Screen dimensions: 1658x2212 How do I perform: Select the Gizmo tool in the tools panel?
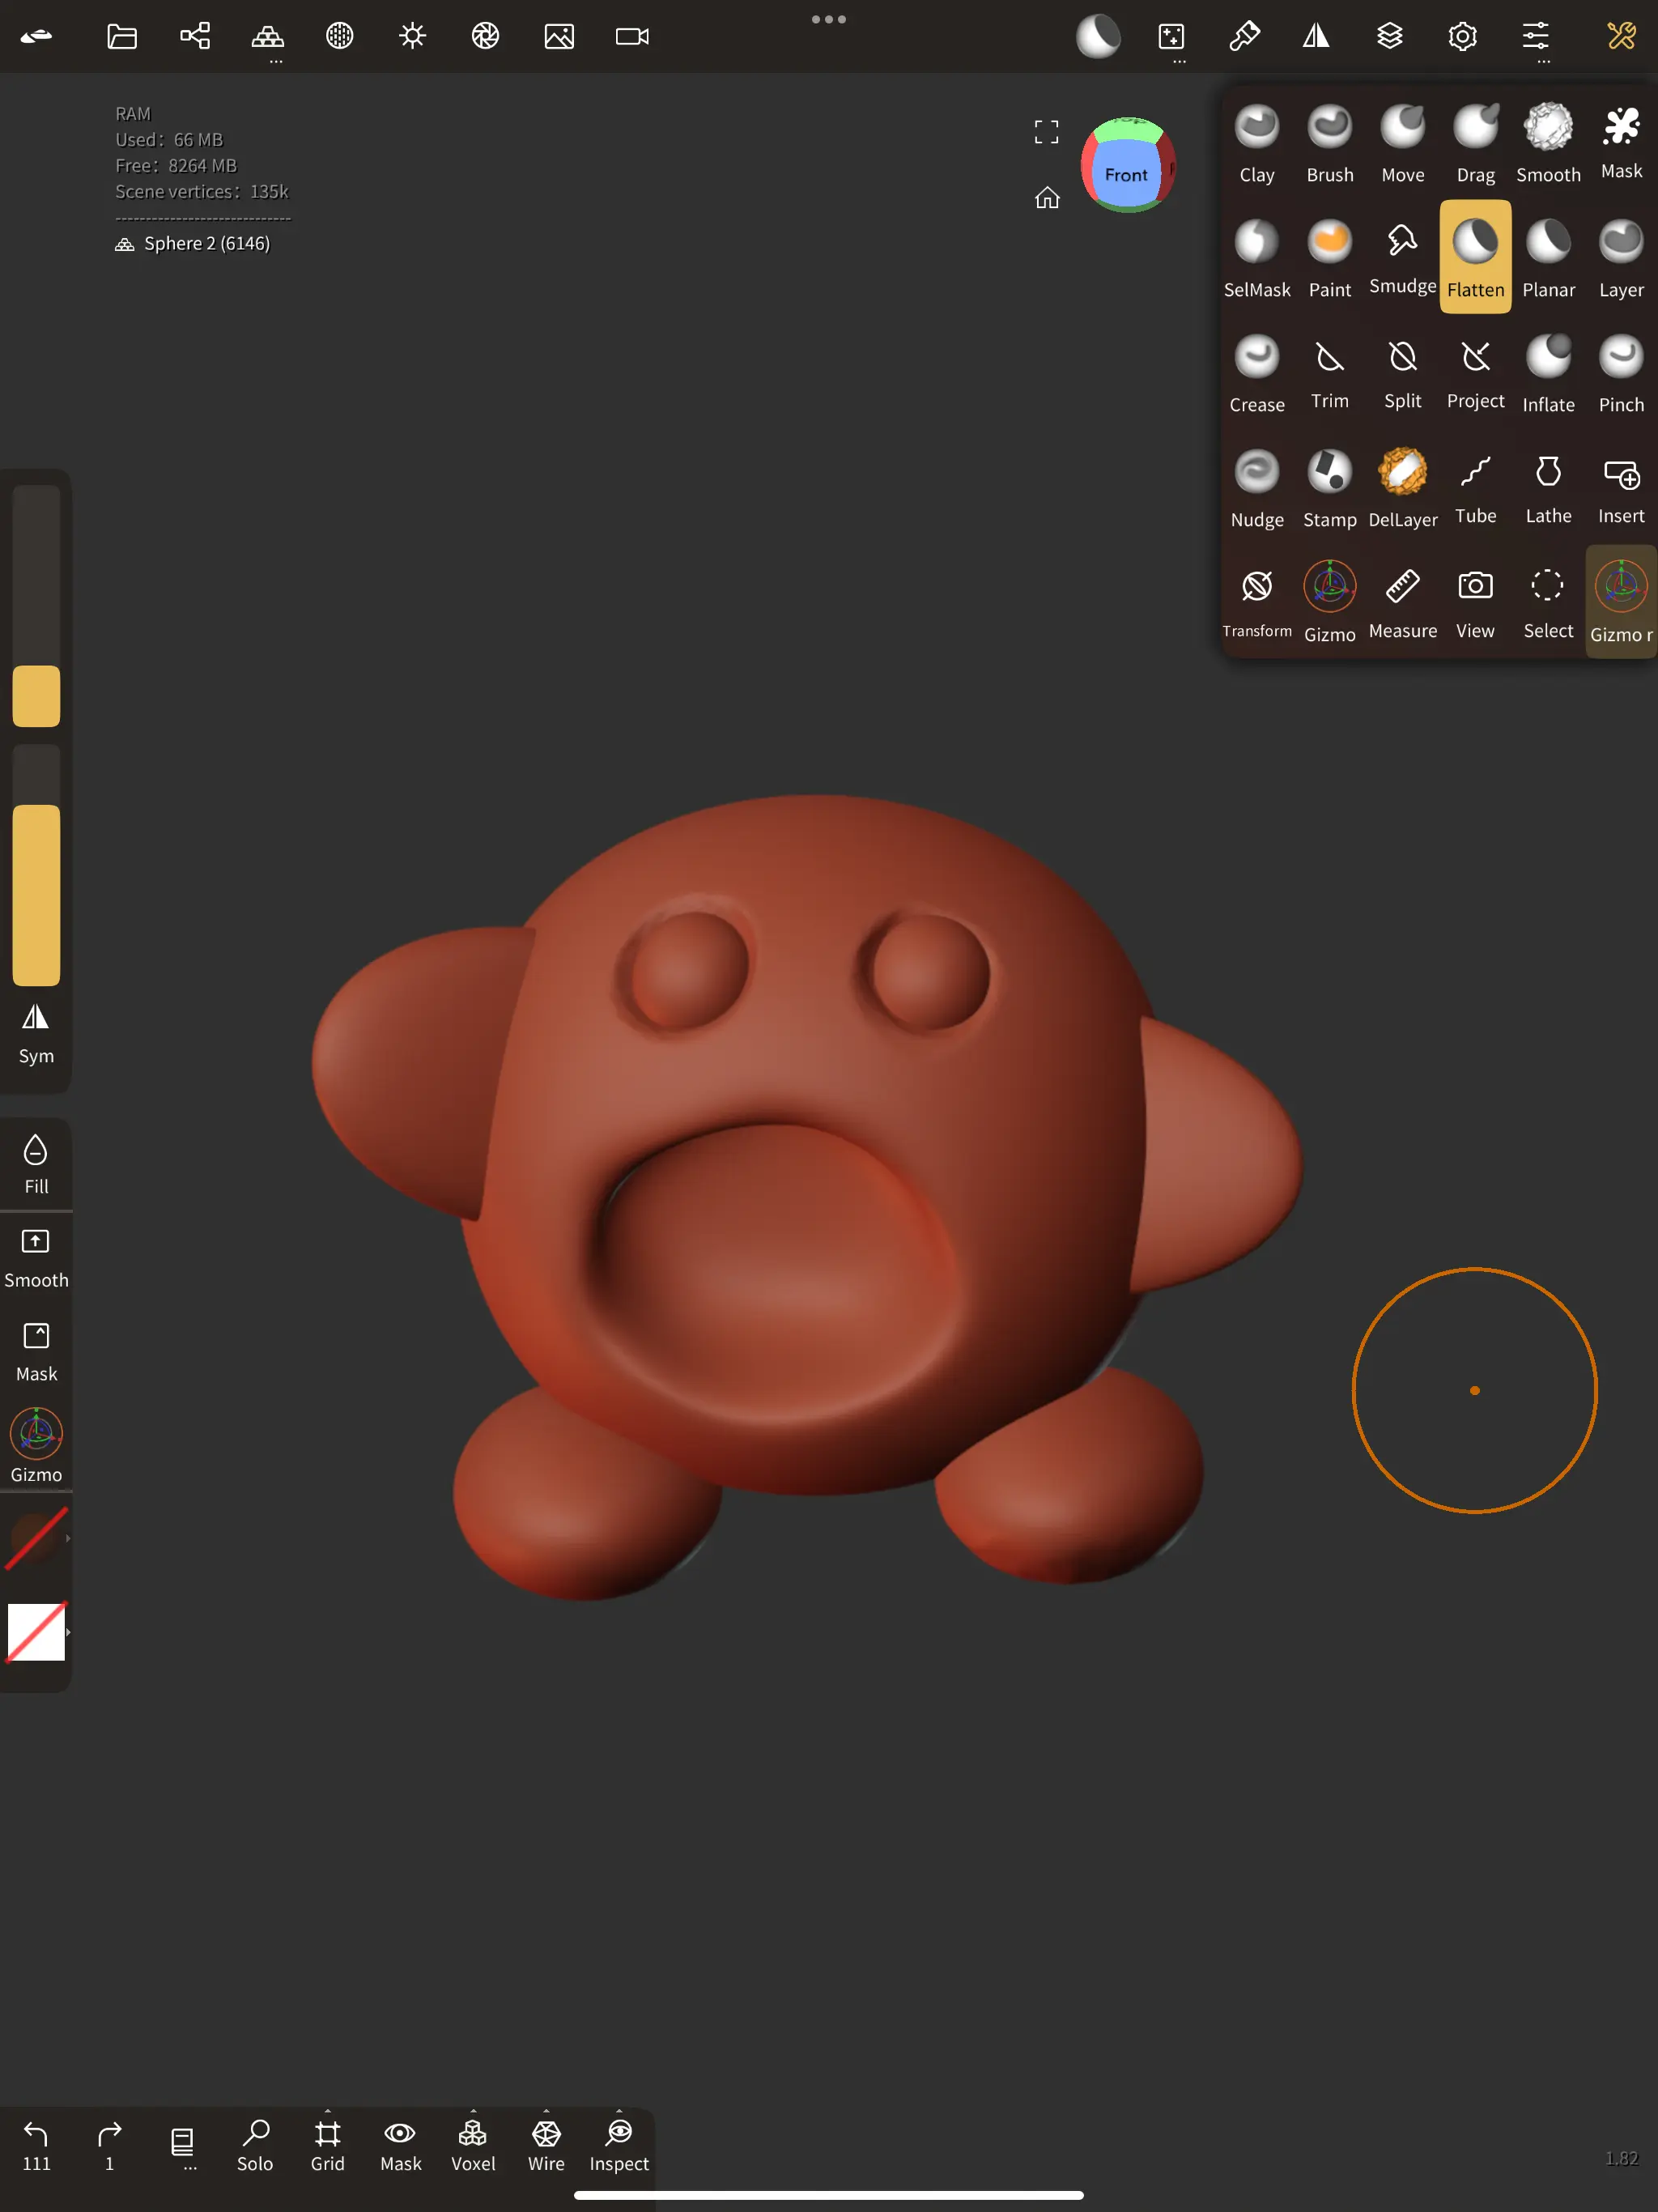pos(1330,603)
